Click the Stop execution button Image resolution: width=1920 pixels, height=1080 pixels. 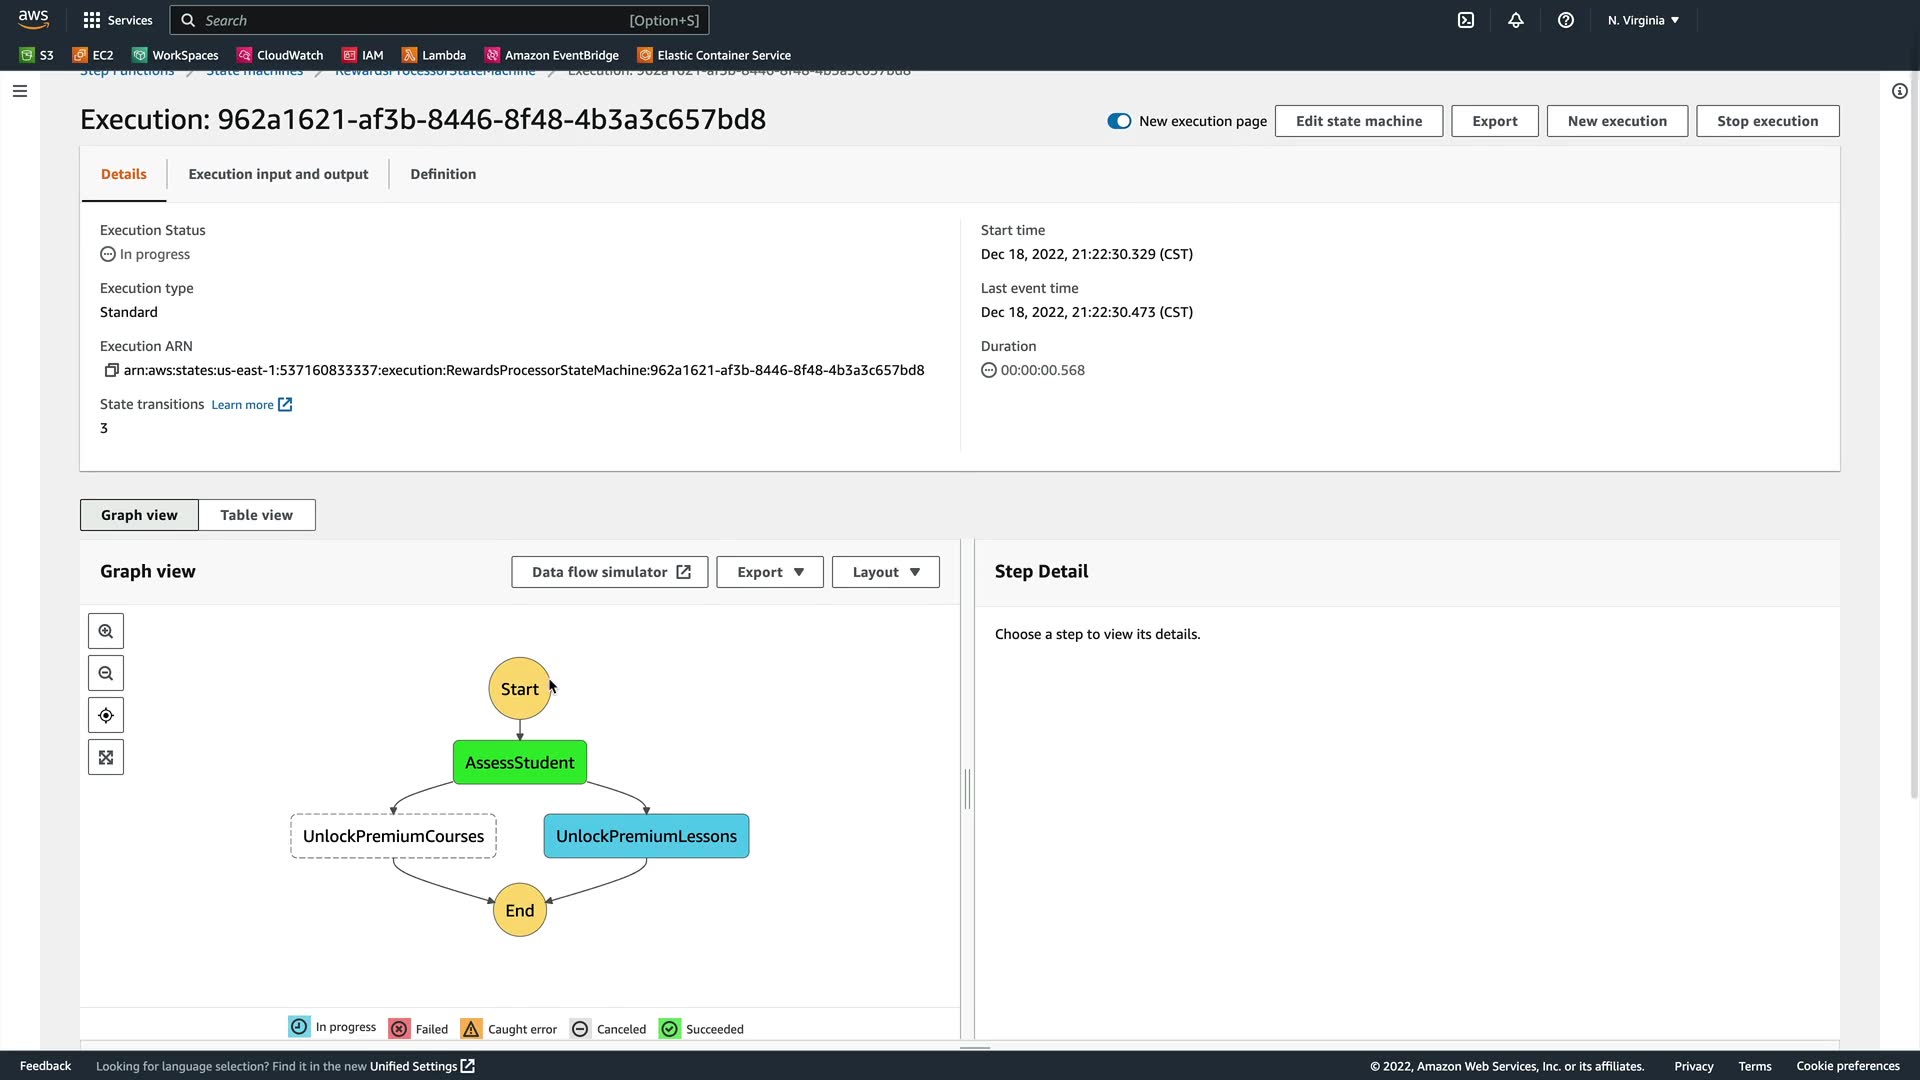tap(1767, 121)
